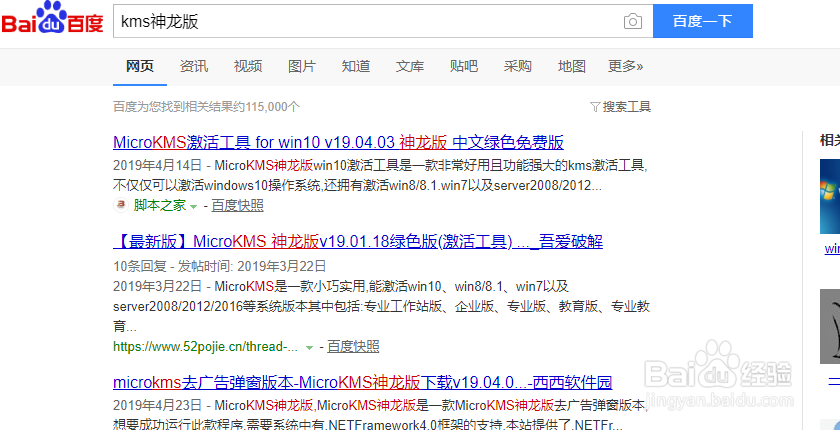Click the search input containing kms神龙版
Viewport: 840px width, 430px height.
pos(367,21)
